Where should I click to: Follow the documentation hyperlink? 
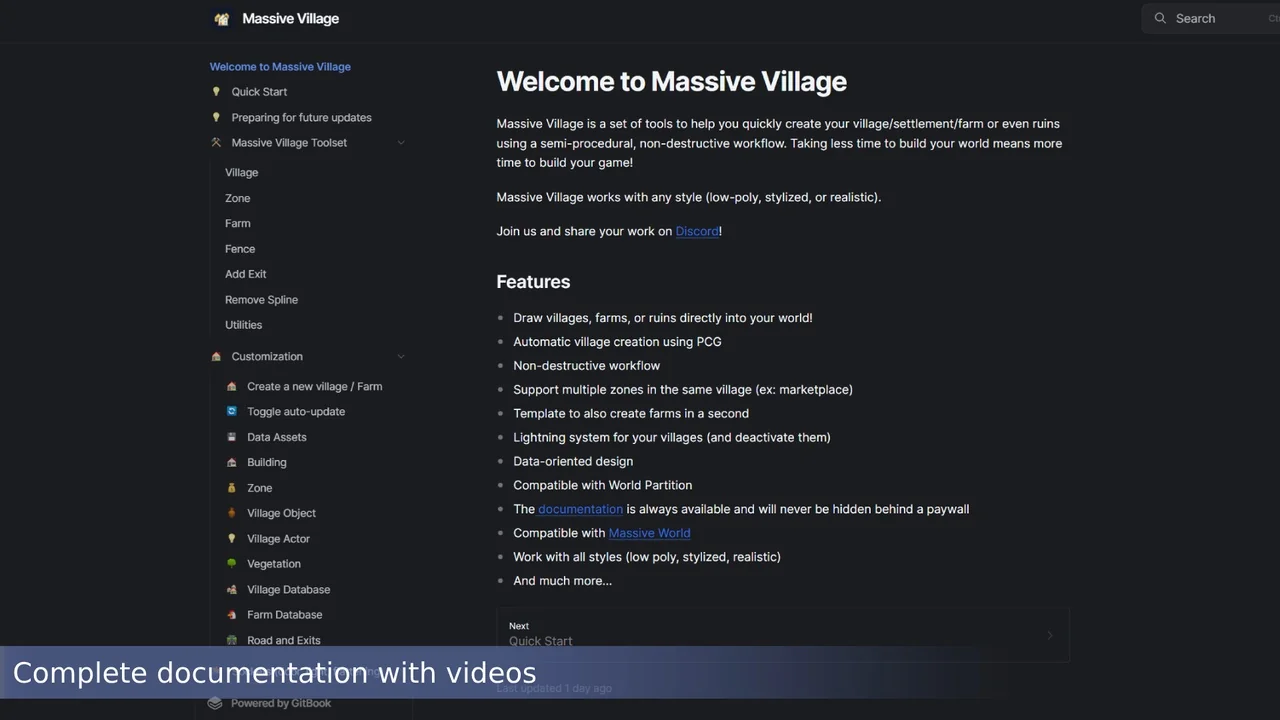click(x=580, y=509)
